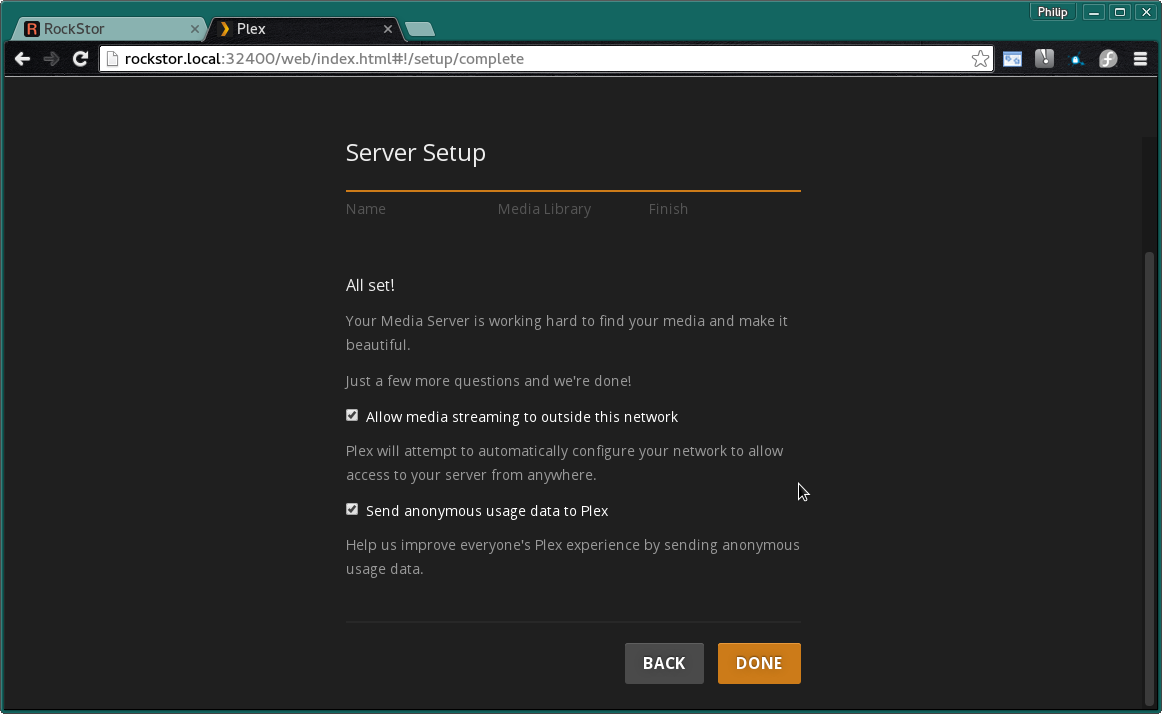
Task: Click the first extension icon beside the star
Action: tap(1012, 59)
